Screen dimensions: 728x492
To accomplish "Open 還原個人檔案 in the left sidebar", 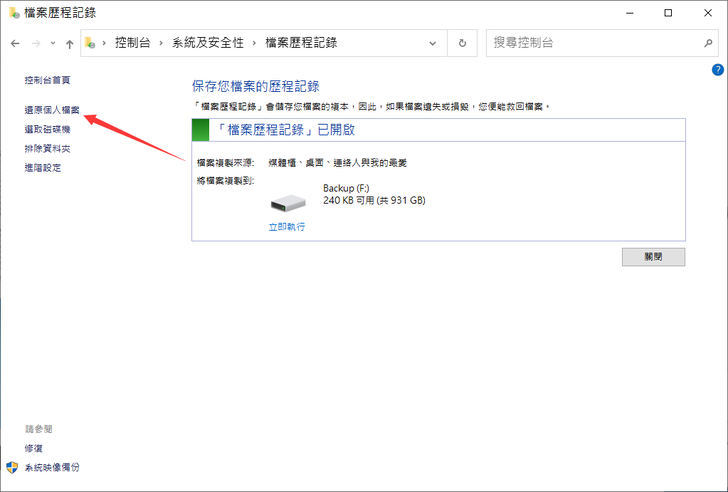I will (52, 109).
